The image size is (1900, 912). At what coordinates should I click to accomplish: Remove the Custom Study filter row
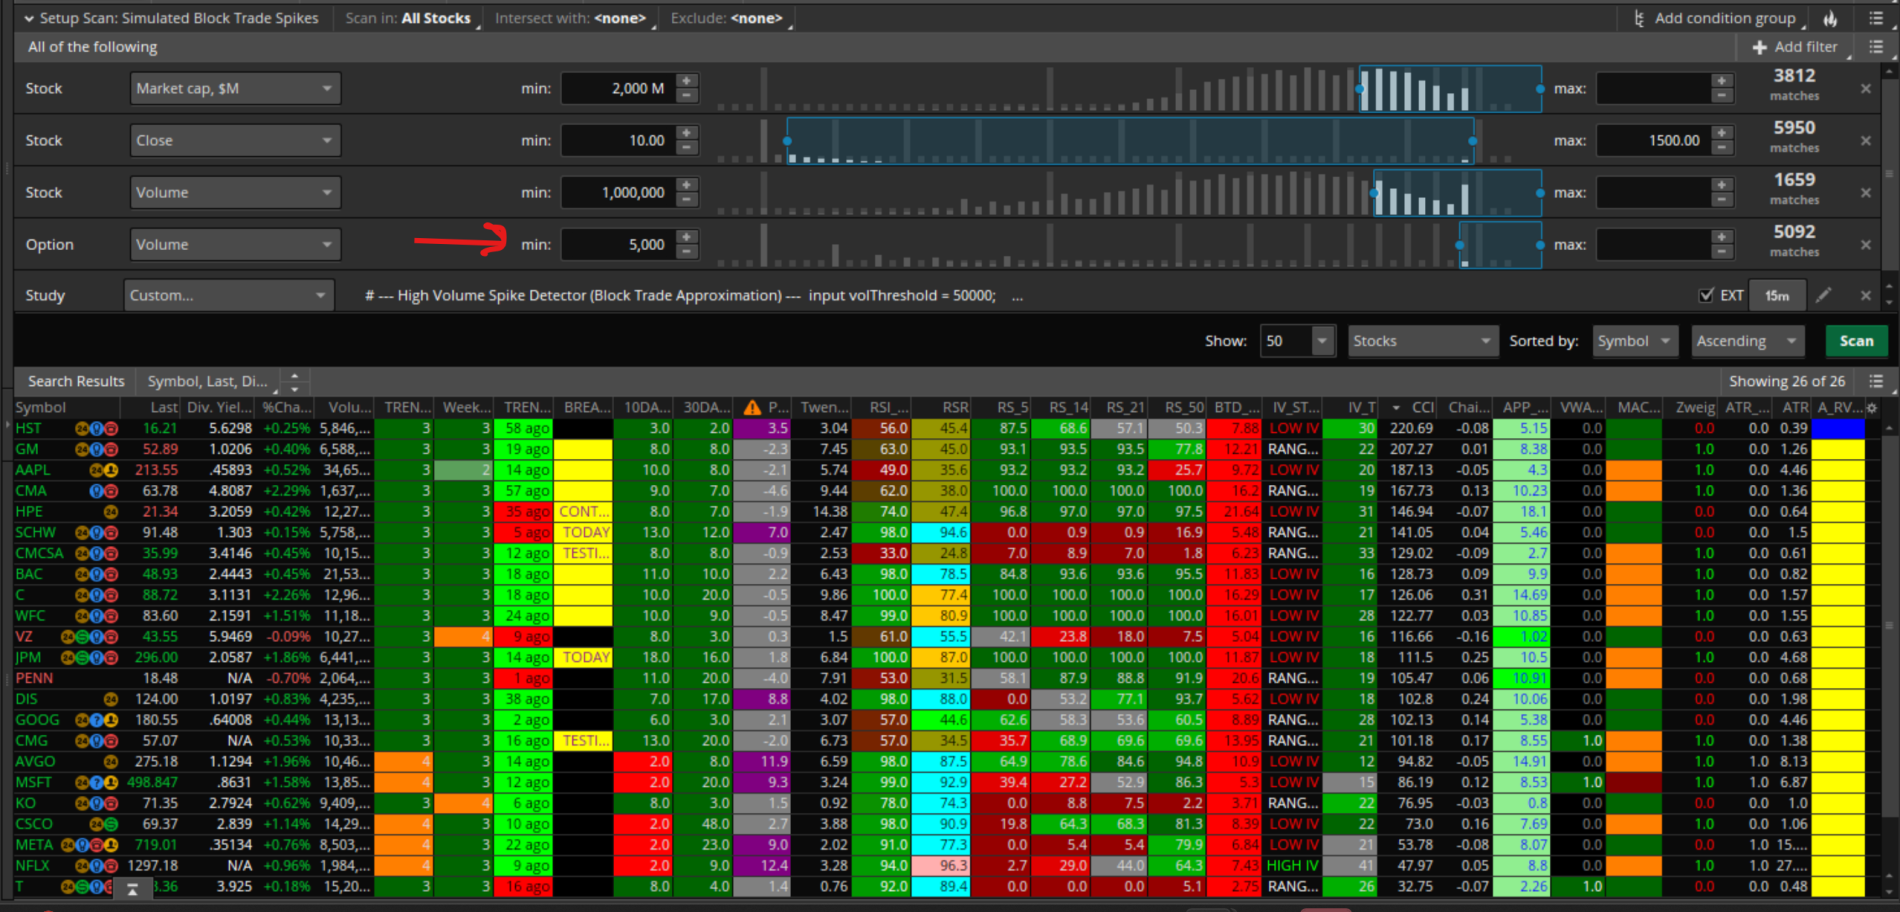click(1866, 296)
